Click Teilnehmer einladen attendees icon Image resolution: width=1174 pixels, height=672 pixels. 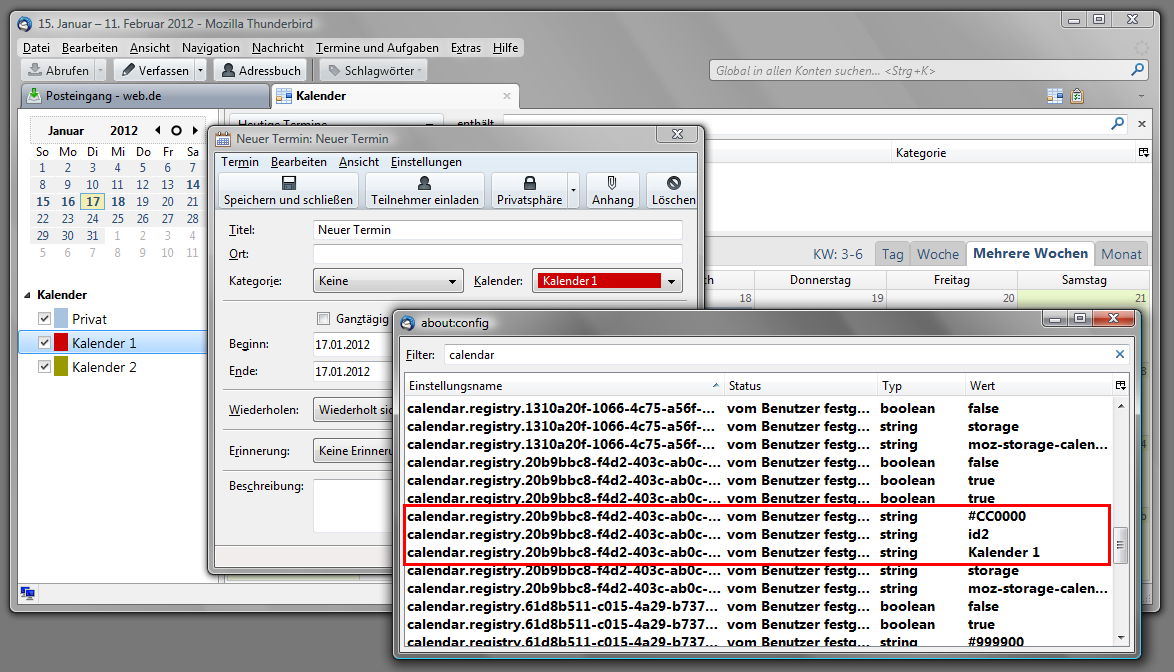[x=425, y=183]
